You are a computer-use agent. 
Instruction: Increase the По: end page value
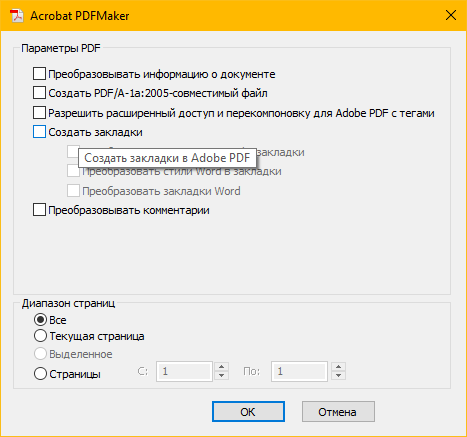tap(339, 367)
